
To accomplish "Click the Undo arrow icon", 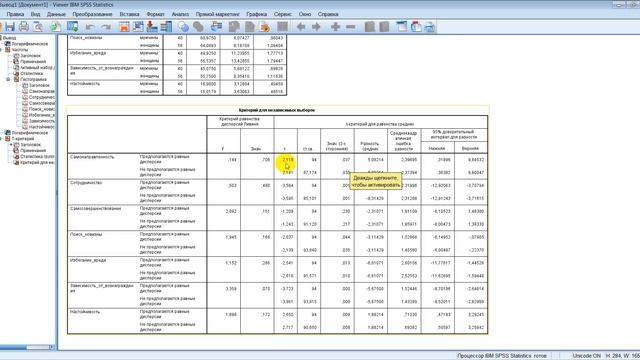I will click(x=90, y=27).
